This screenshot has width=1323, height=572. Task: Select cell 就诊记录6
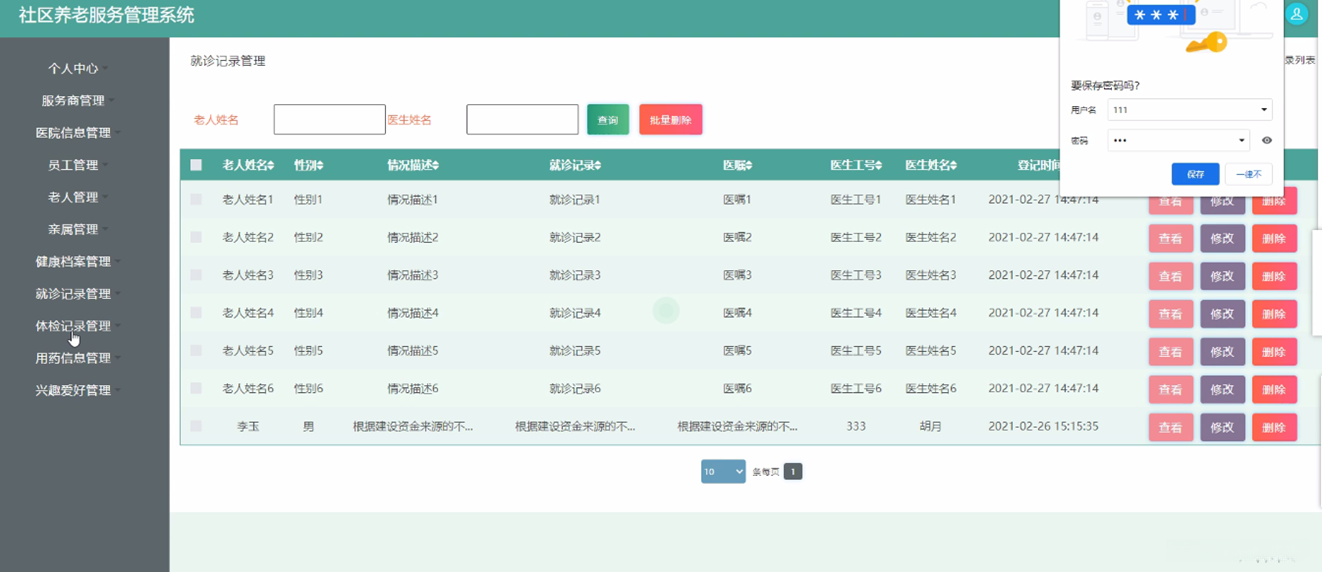point(575,388)
